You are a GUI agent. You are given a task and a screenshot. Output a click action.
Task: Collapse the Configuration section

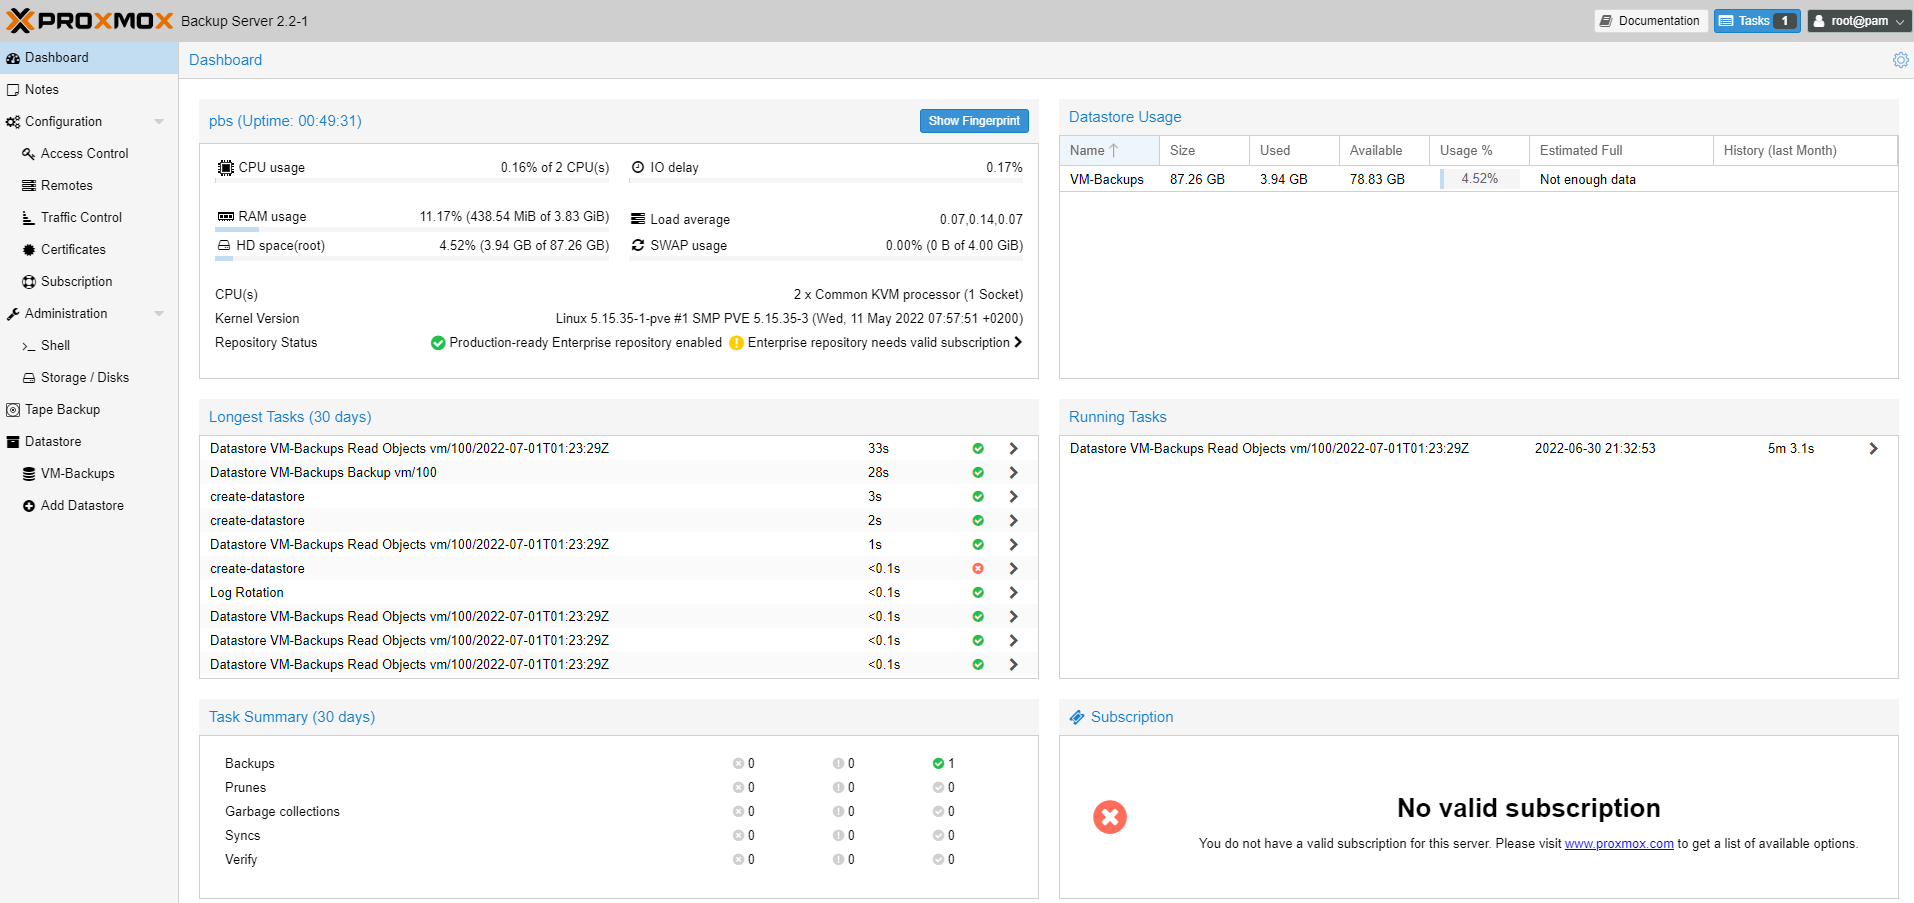pos(159,121)
